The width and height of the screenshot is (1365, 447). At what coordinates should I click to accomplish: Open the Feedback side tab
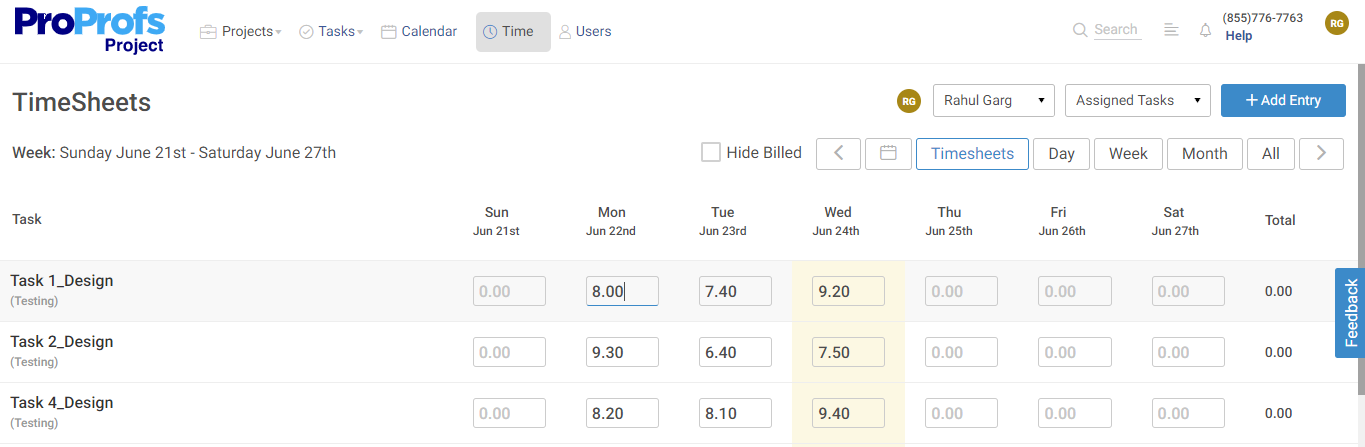tap(1350, 312)
